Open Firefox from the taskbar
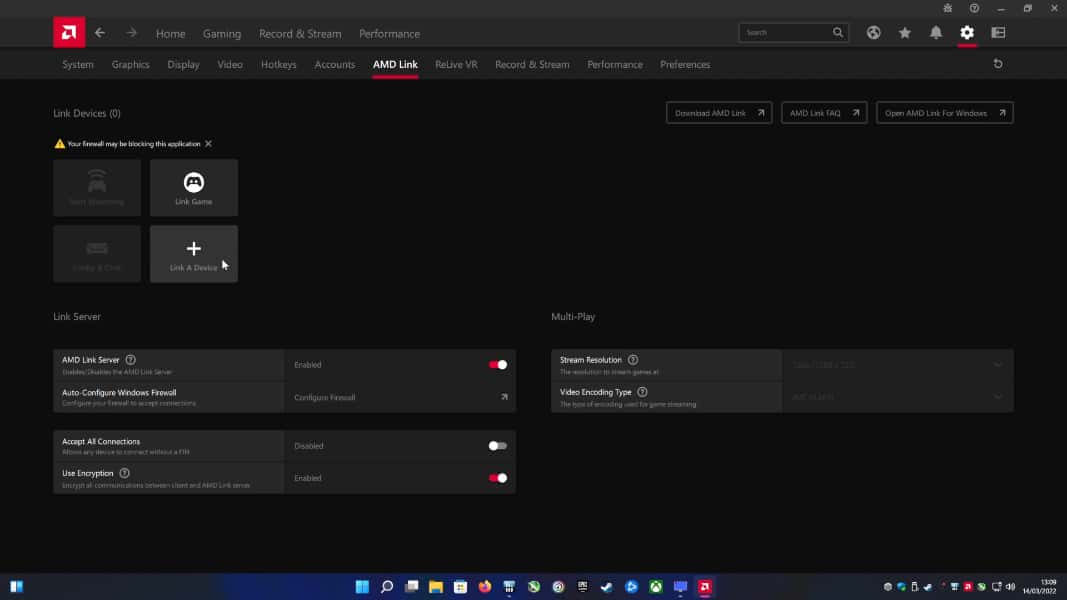This screenshot has height=600, width=1067. [x=485, y=587]
